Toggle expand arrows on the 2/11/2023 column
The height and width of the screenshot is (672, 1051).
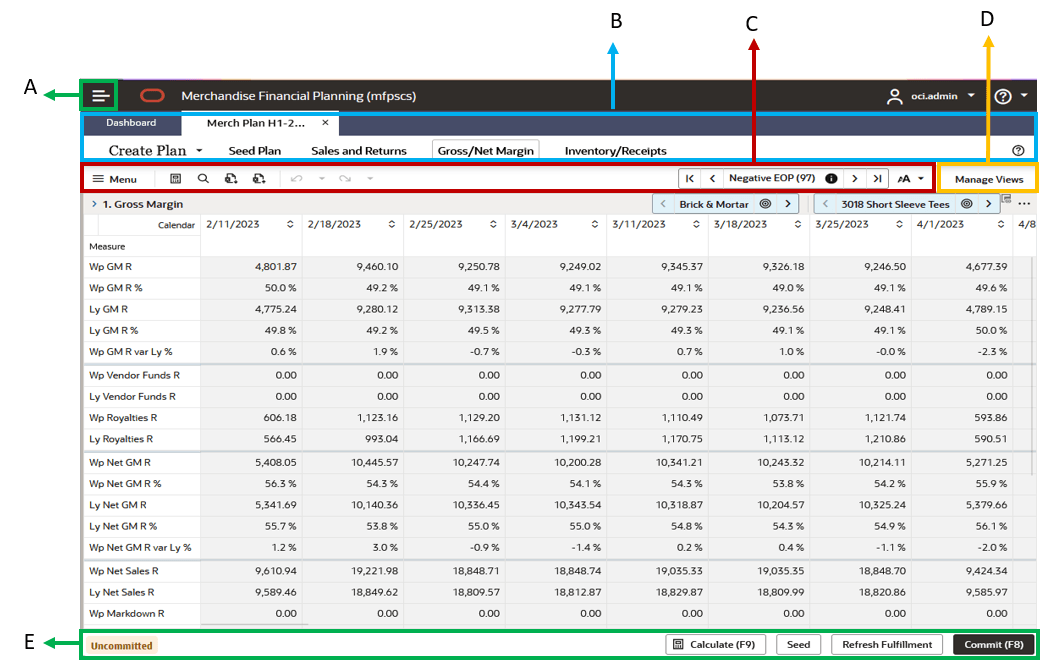click(290, 224)
